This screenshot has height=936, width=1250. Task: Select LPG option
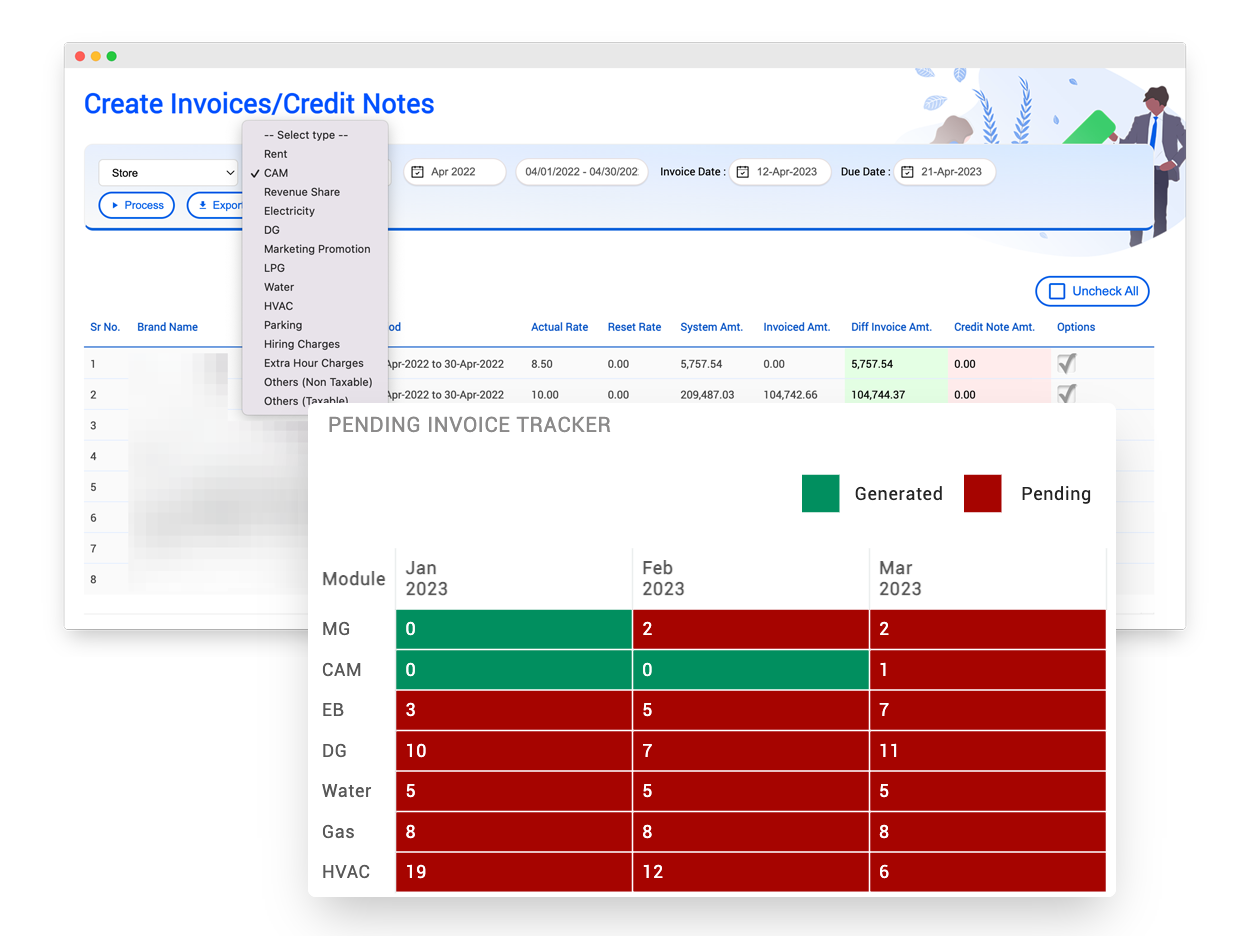tap(274, 268)
